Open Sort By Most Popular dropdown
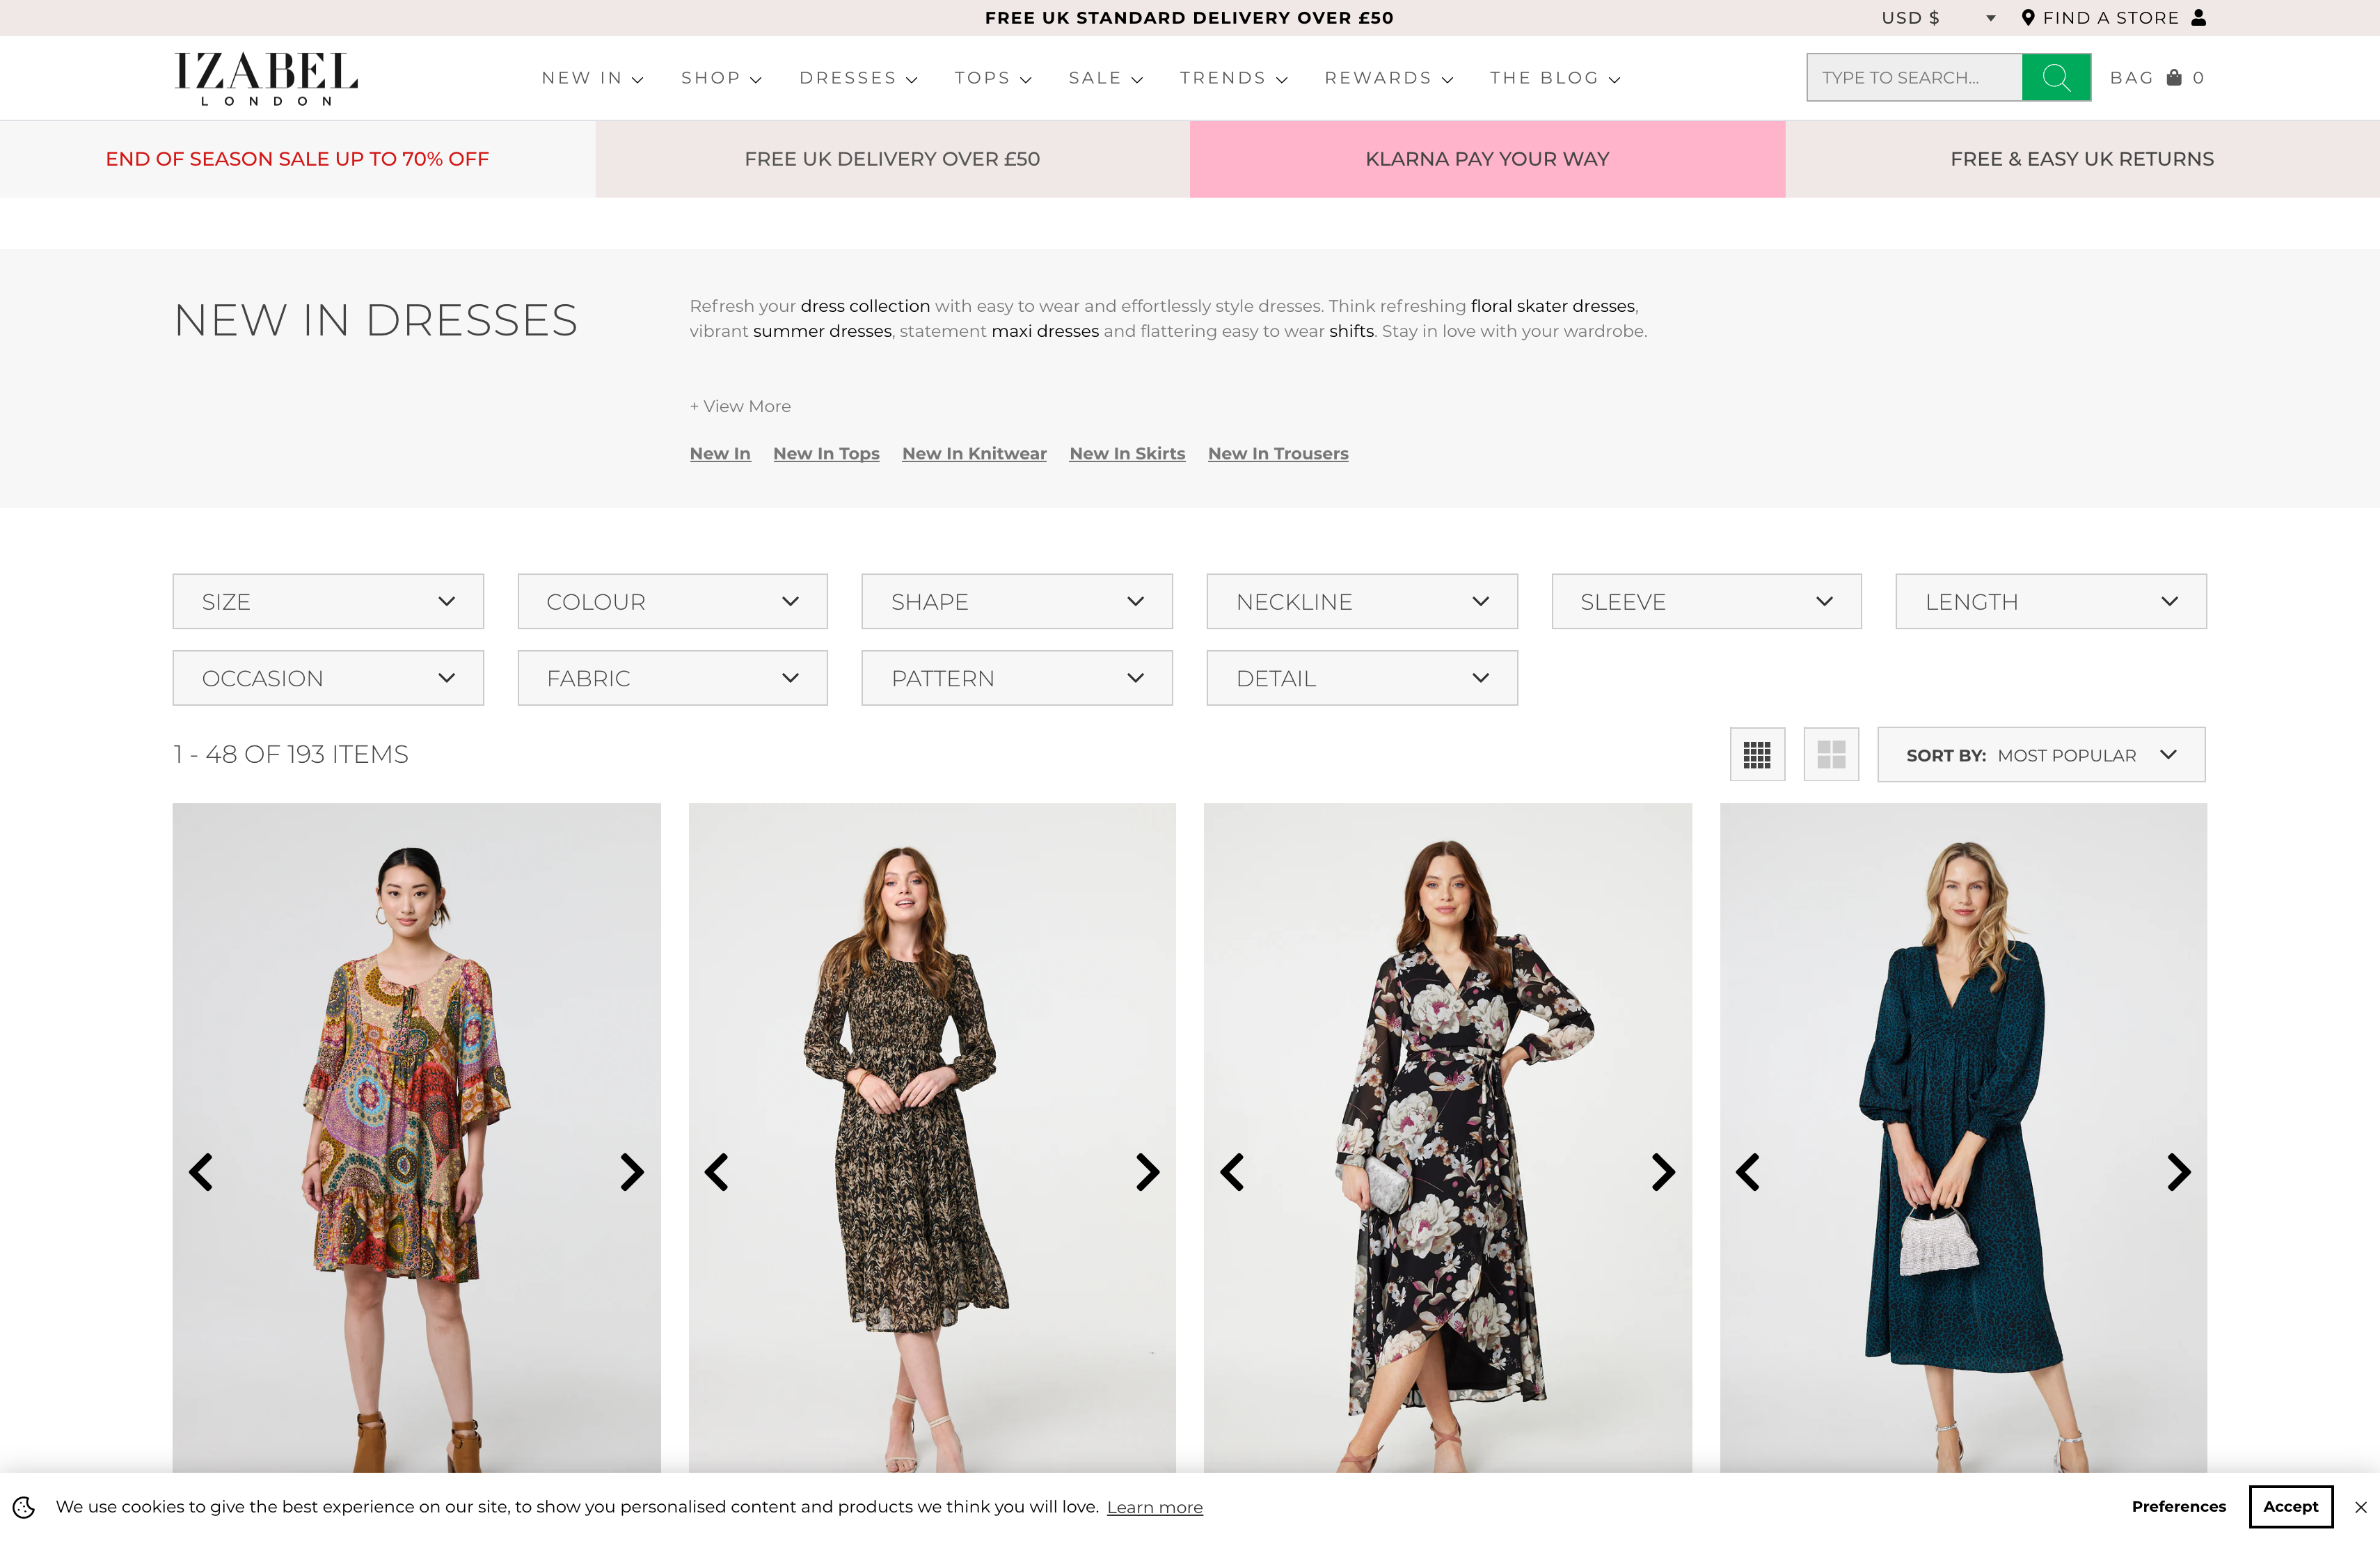This screenshot has width=2380, height=1541. [x=2040, y=755]
